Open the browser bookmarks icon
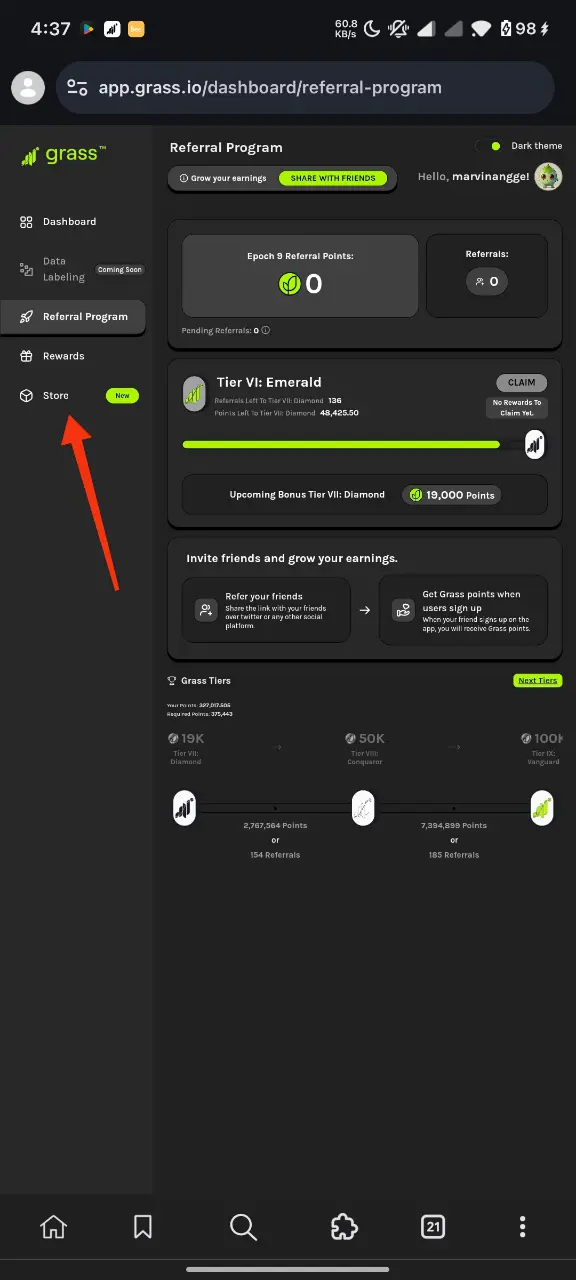 coord(143,1227)
